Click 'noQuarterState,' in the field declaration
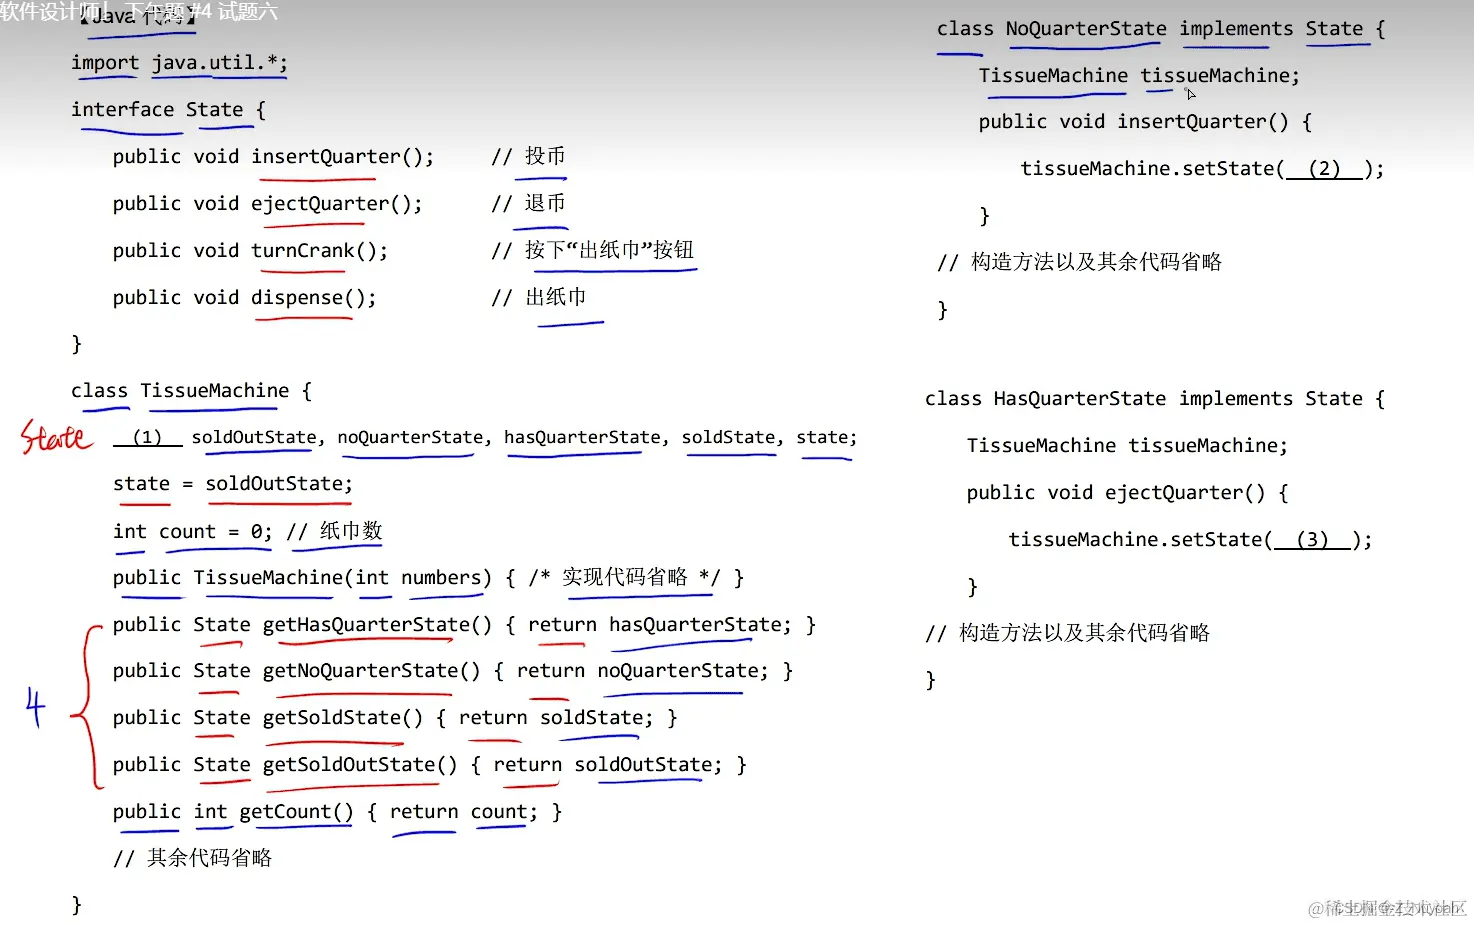Viewport: 1474px width, 925px height. 414,438
